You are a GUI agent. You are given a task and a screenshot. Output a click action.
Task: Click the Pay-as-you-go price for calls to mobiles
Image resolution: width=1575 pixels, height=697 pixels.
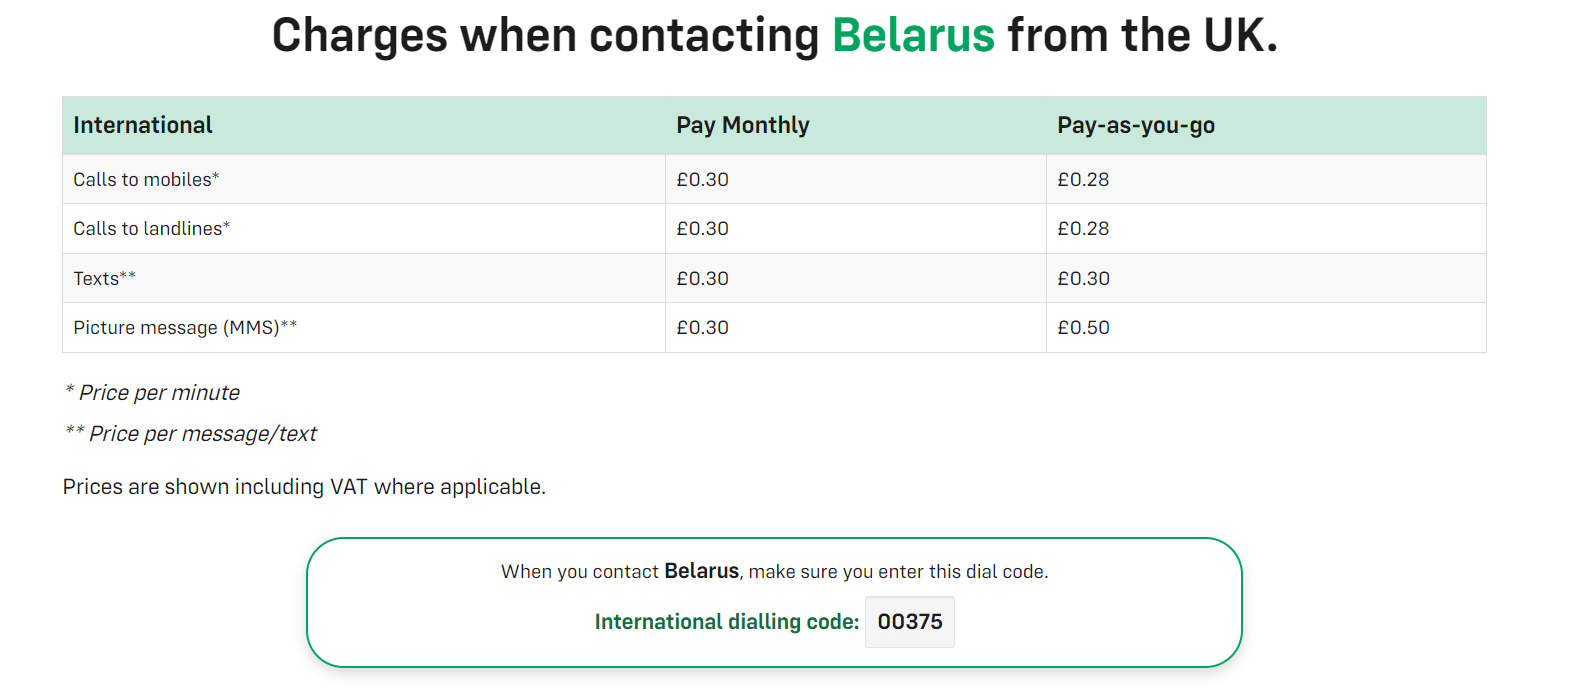click(1084, 179)
